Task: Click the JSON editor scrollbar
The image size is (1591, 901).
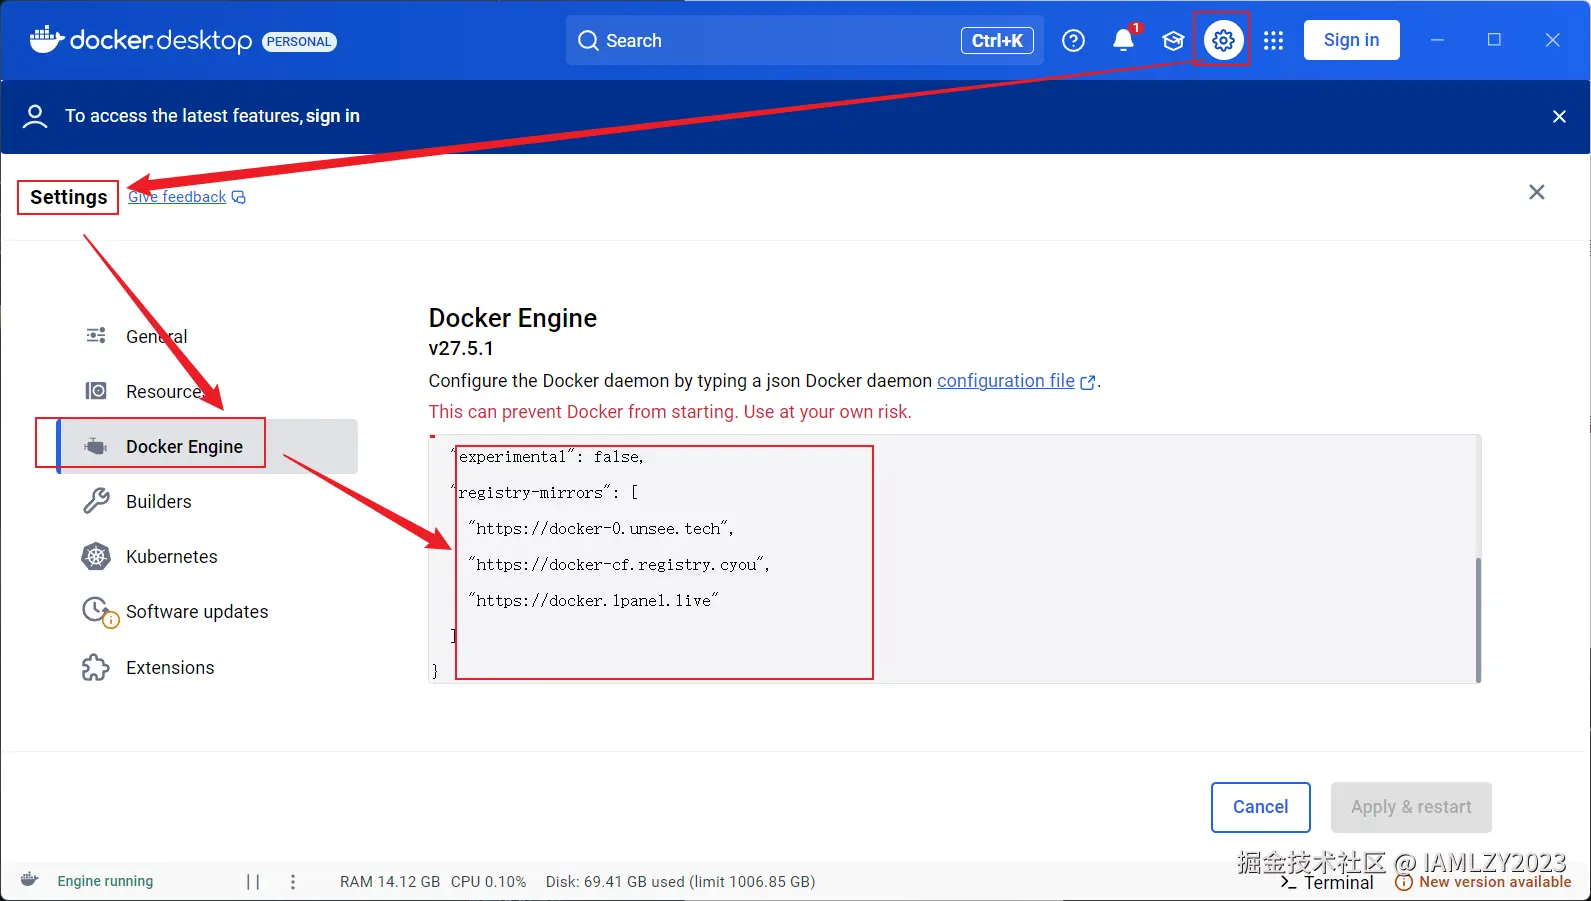Action: click(1478, 619)
